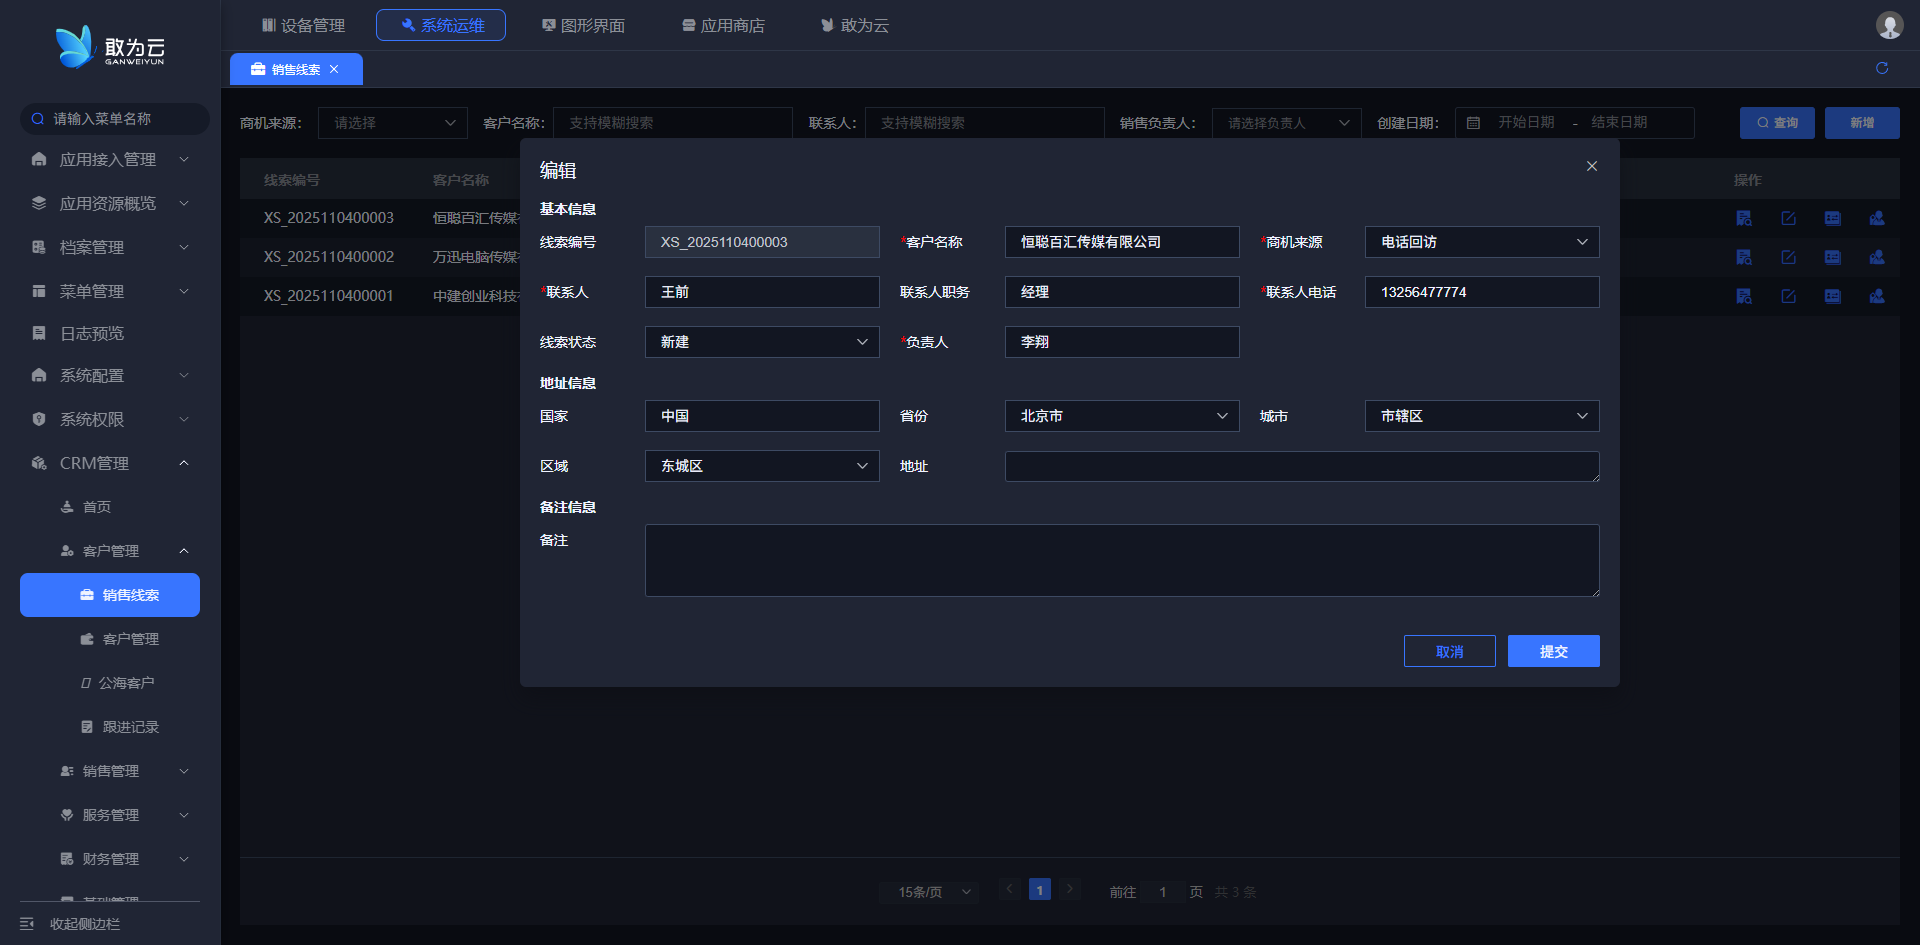
Task: Switch to 设备管理 top menu
Action: [303, 25]
